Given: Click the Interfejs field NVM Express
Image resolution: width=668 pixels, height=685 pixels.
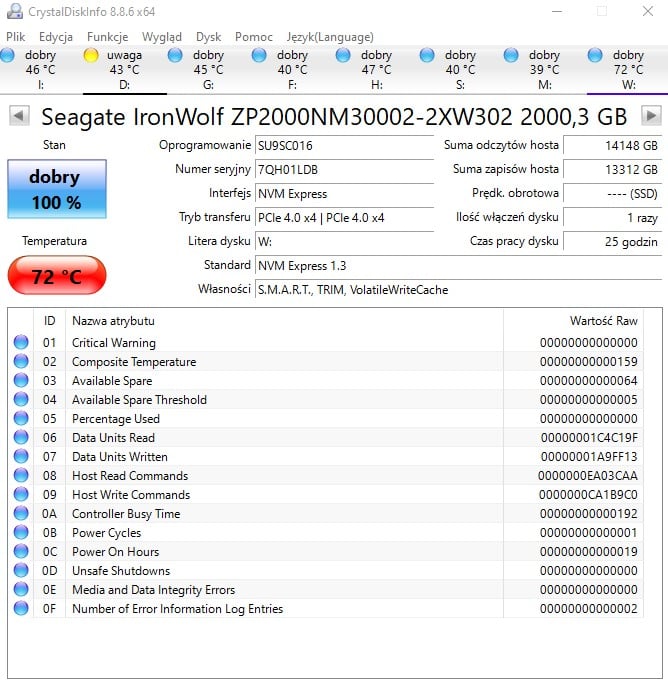Looking at the screenshot, I should coord(344,194).
